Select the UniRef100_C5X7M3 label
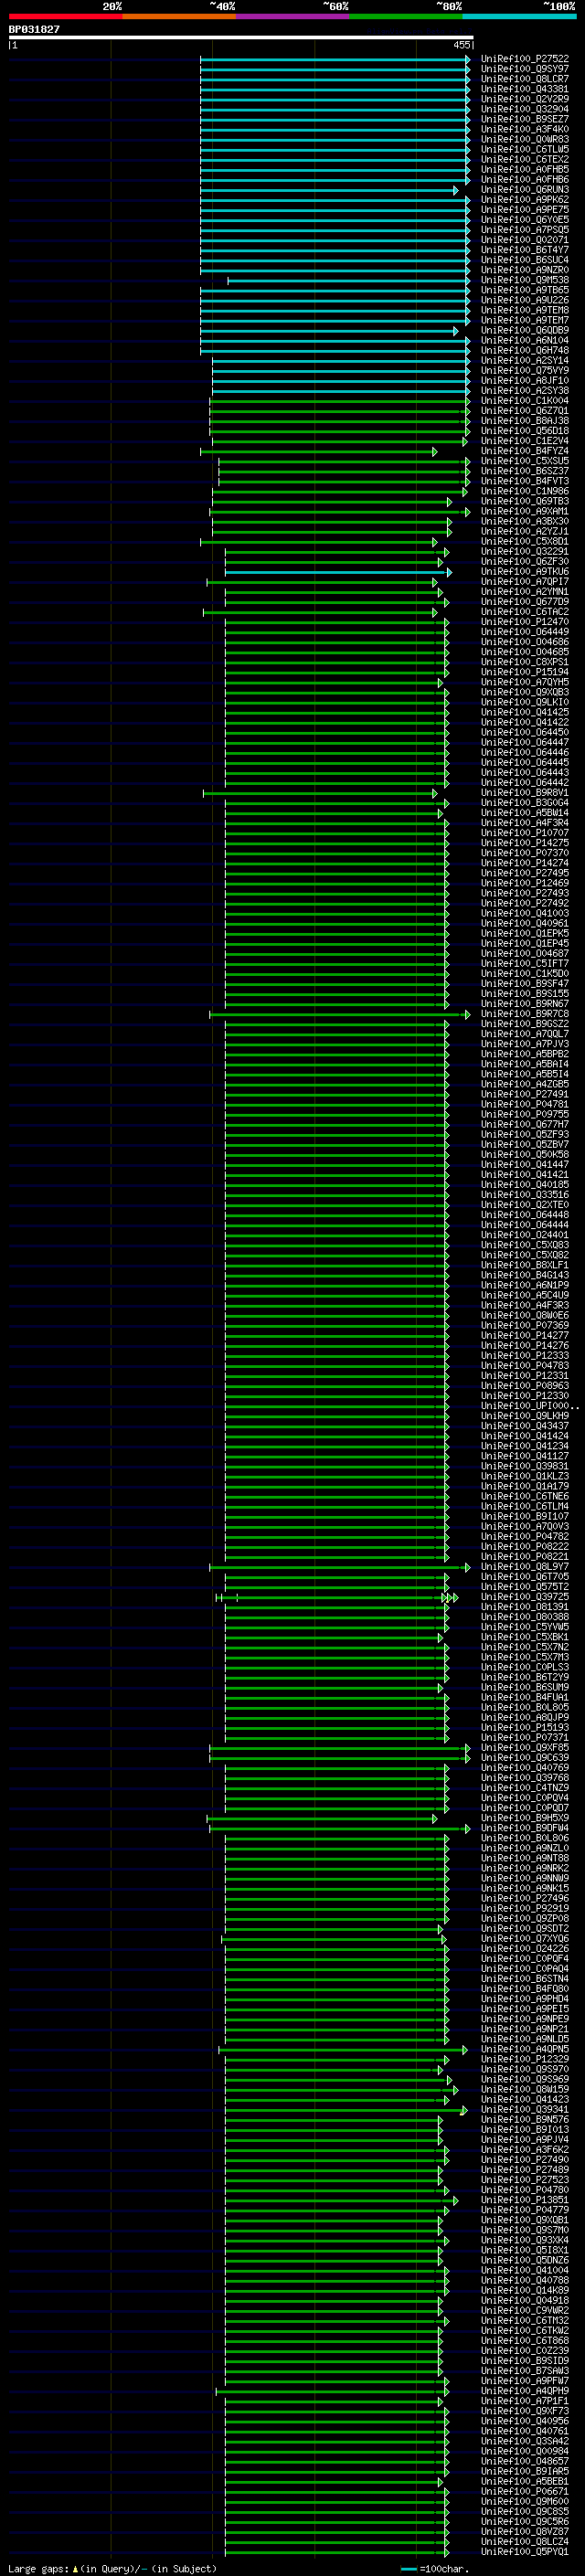This screenshot has height=2576, width=585. click(524, 1657)
